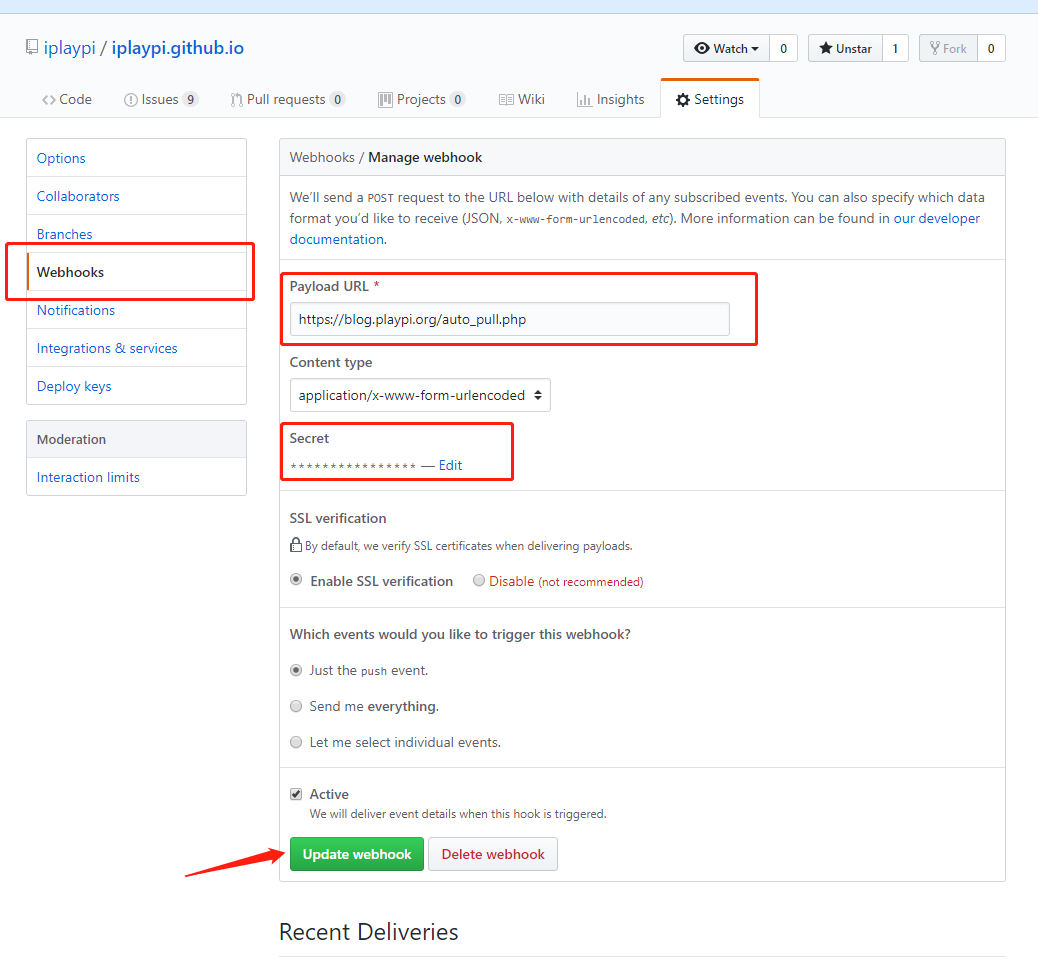Click the Pull requests branch icon
Screen dimensions: 1038x969
coord(236,100)
